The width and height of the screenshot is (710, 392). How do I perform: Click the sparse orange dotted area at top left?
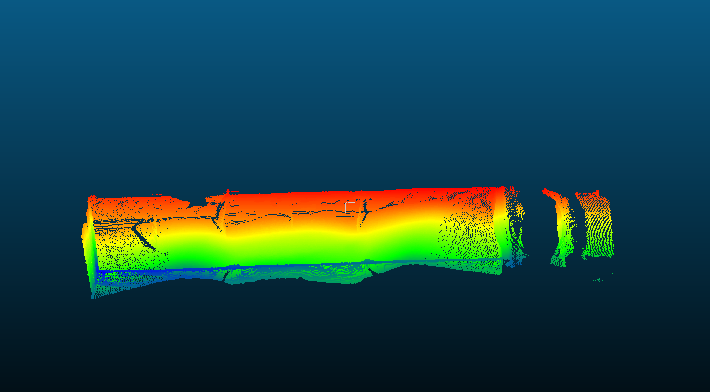click(x=131, y=208)
